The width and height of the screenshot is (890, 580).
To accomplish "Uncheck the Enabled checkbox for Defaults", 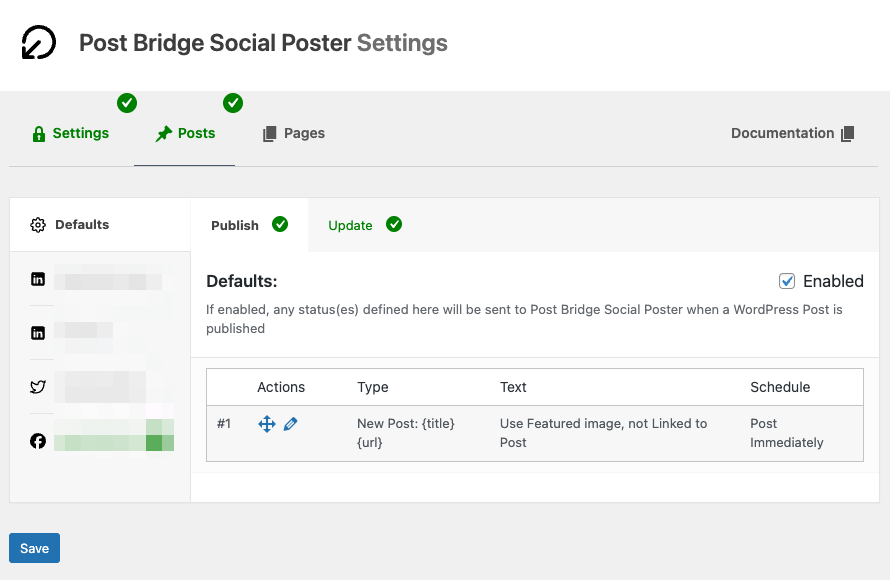I will [x=787, y=281].
